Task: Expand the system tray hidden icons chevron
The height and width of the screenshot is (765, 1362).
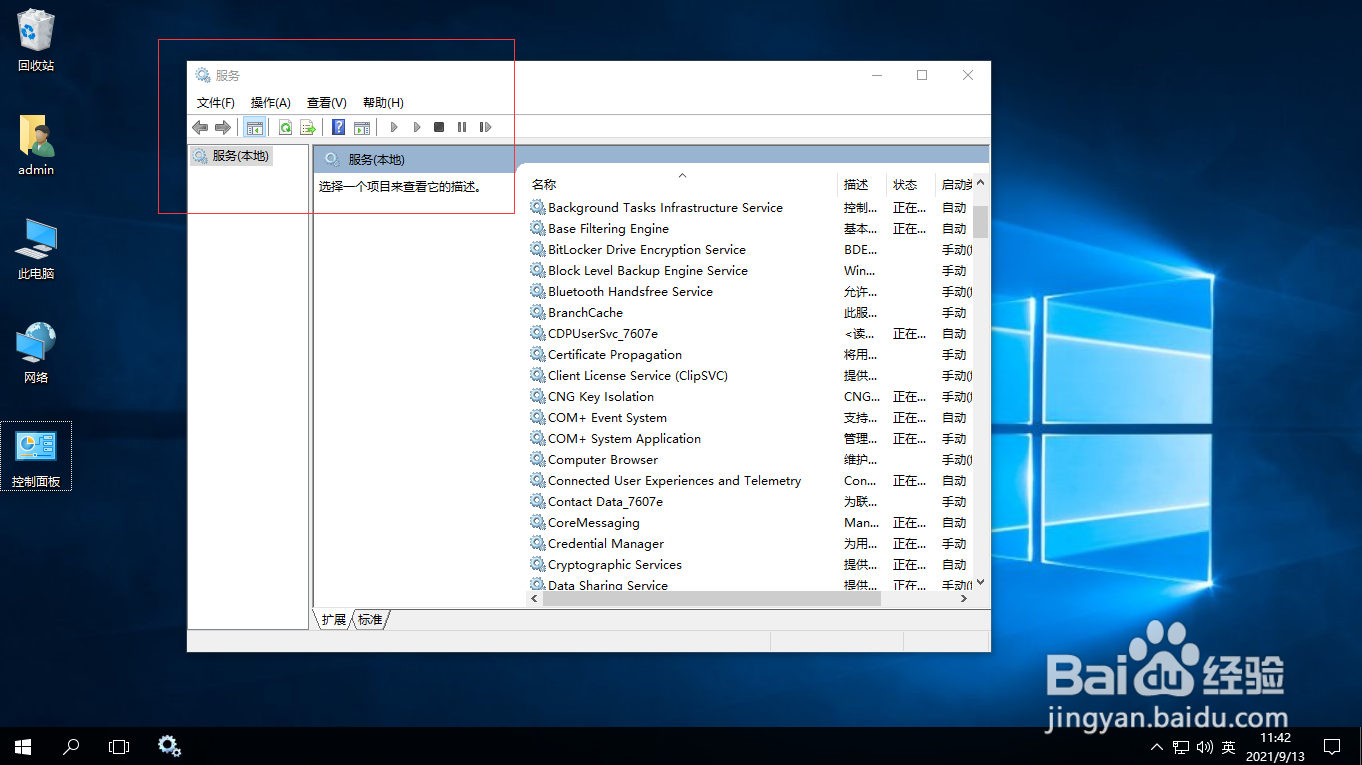Action: pyautogui.click(x=1157, y=747)
